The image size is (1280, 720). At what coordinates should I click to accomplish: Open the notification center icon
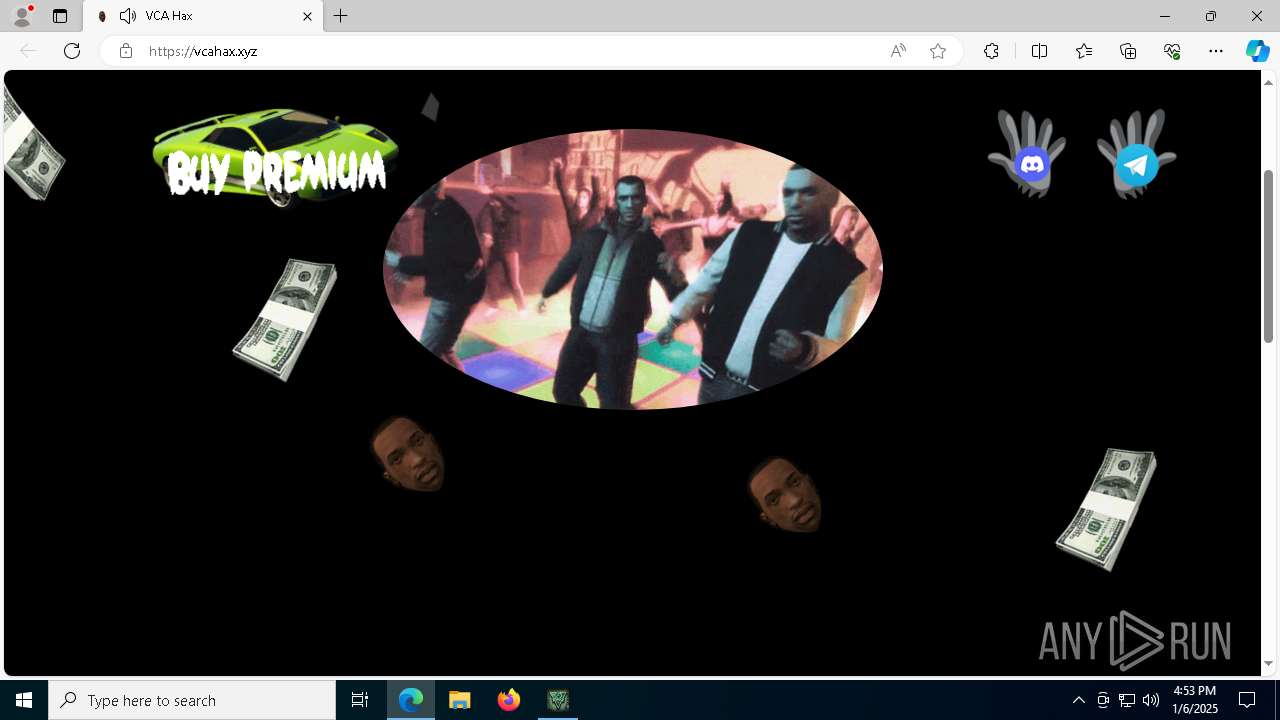click(1248, 700)
